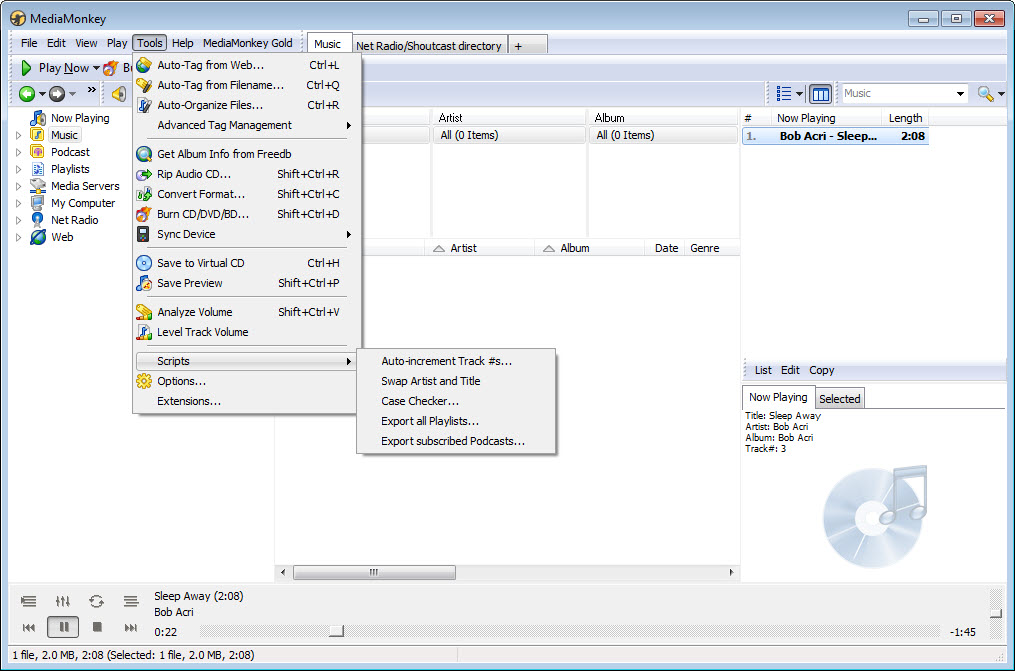Click the Analyze Volume icon
This screenshot has width=1015, height=671.
click(144, 312)
